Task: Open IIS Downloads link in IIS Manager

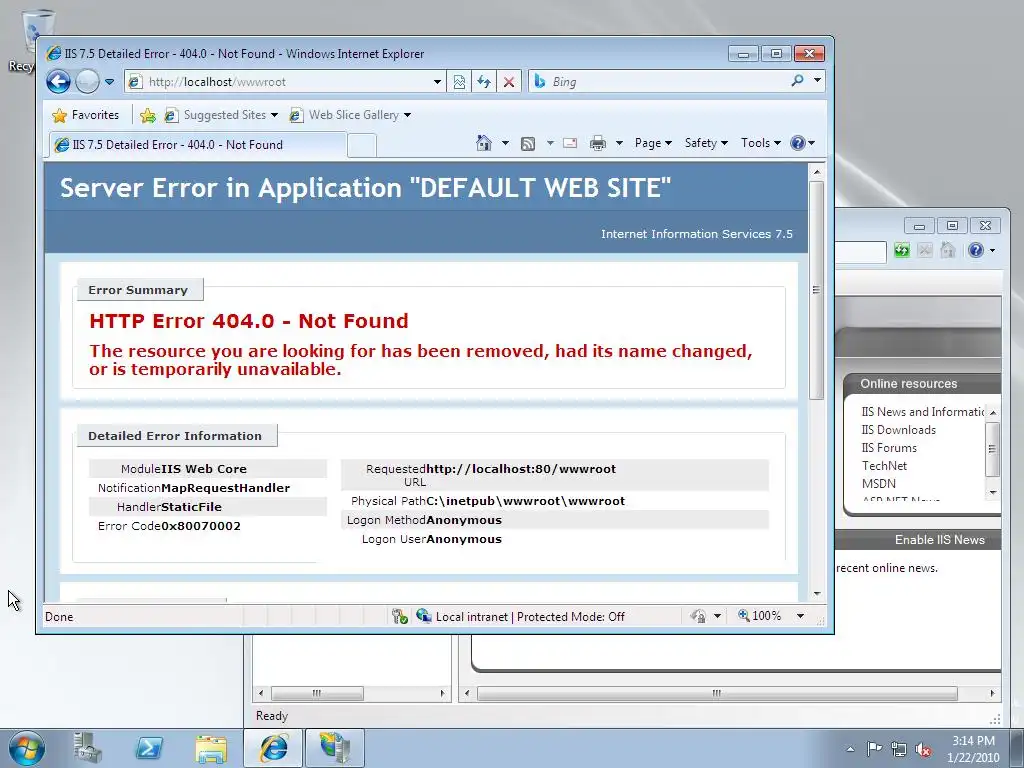Action: (x=899, y=430)
